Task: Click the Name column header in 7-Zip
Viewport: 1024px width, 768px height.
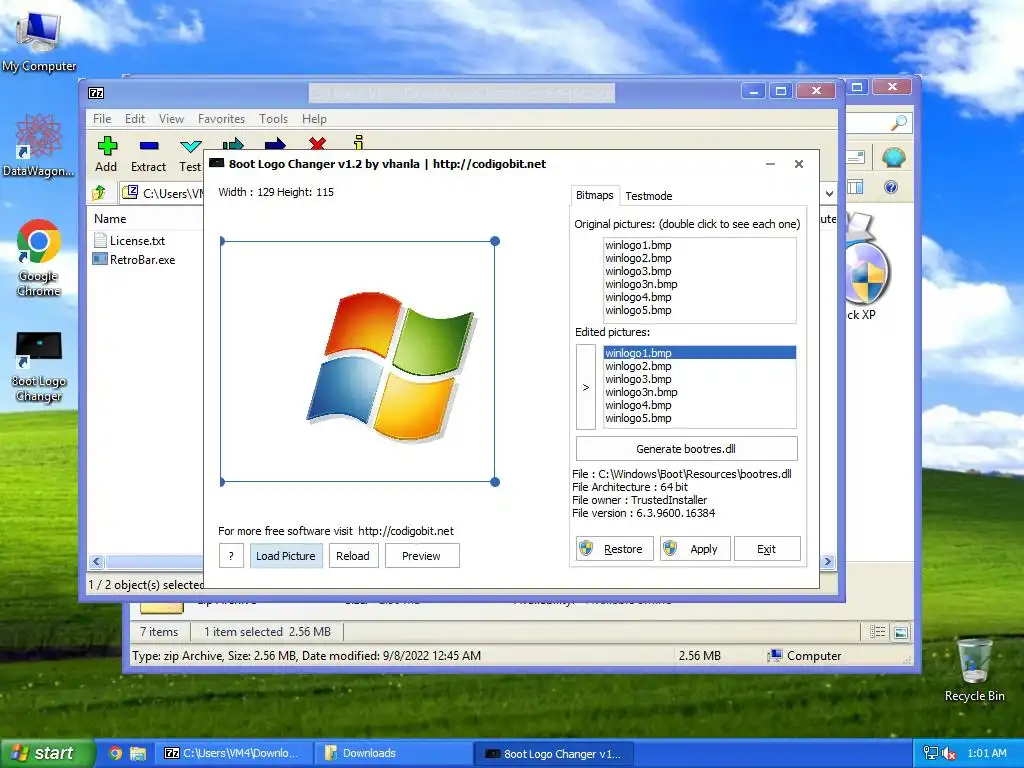Action: pyautogui.click(x=110, y=219)
